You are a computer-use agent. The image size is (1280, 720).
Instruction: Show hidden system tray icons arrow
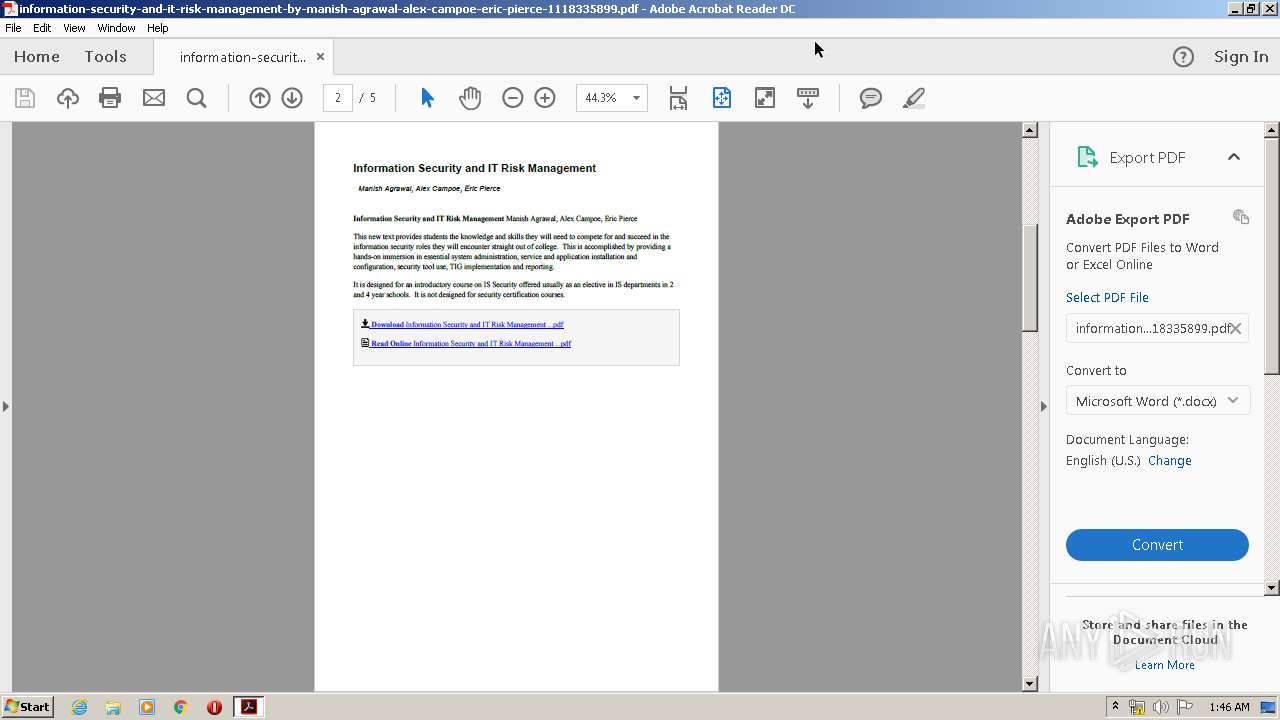click(1115, 707)
